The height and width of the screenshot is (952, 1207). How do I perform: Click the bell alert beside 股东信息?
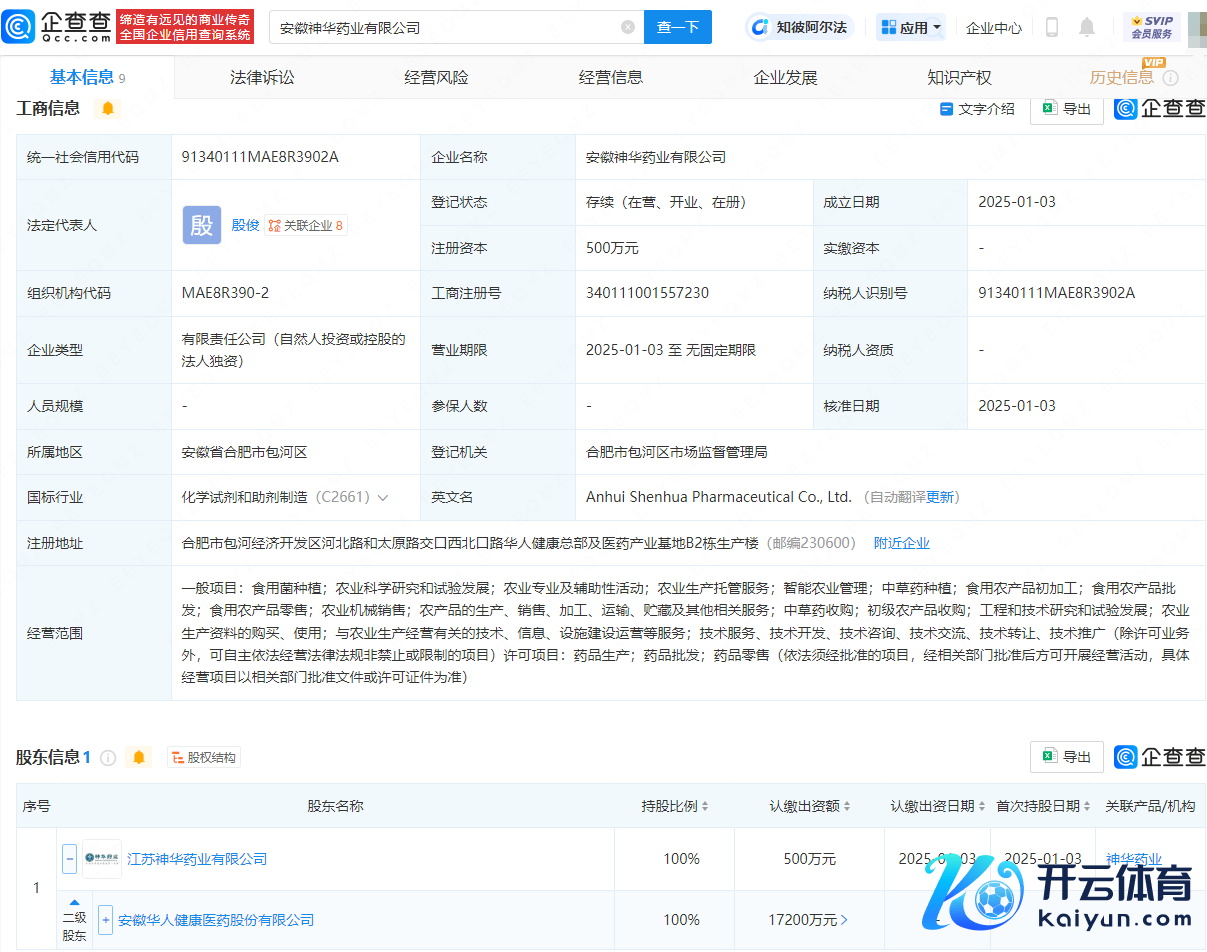(x=139, y=758)
